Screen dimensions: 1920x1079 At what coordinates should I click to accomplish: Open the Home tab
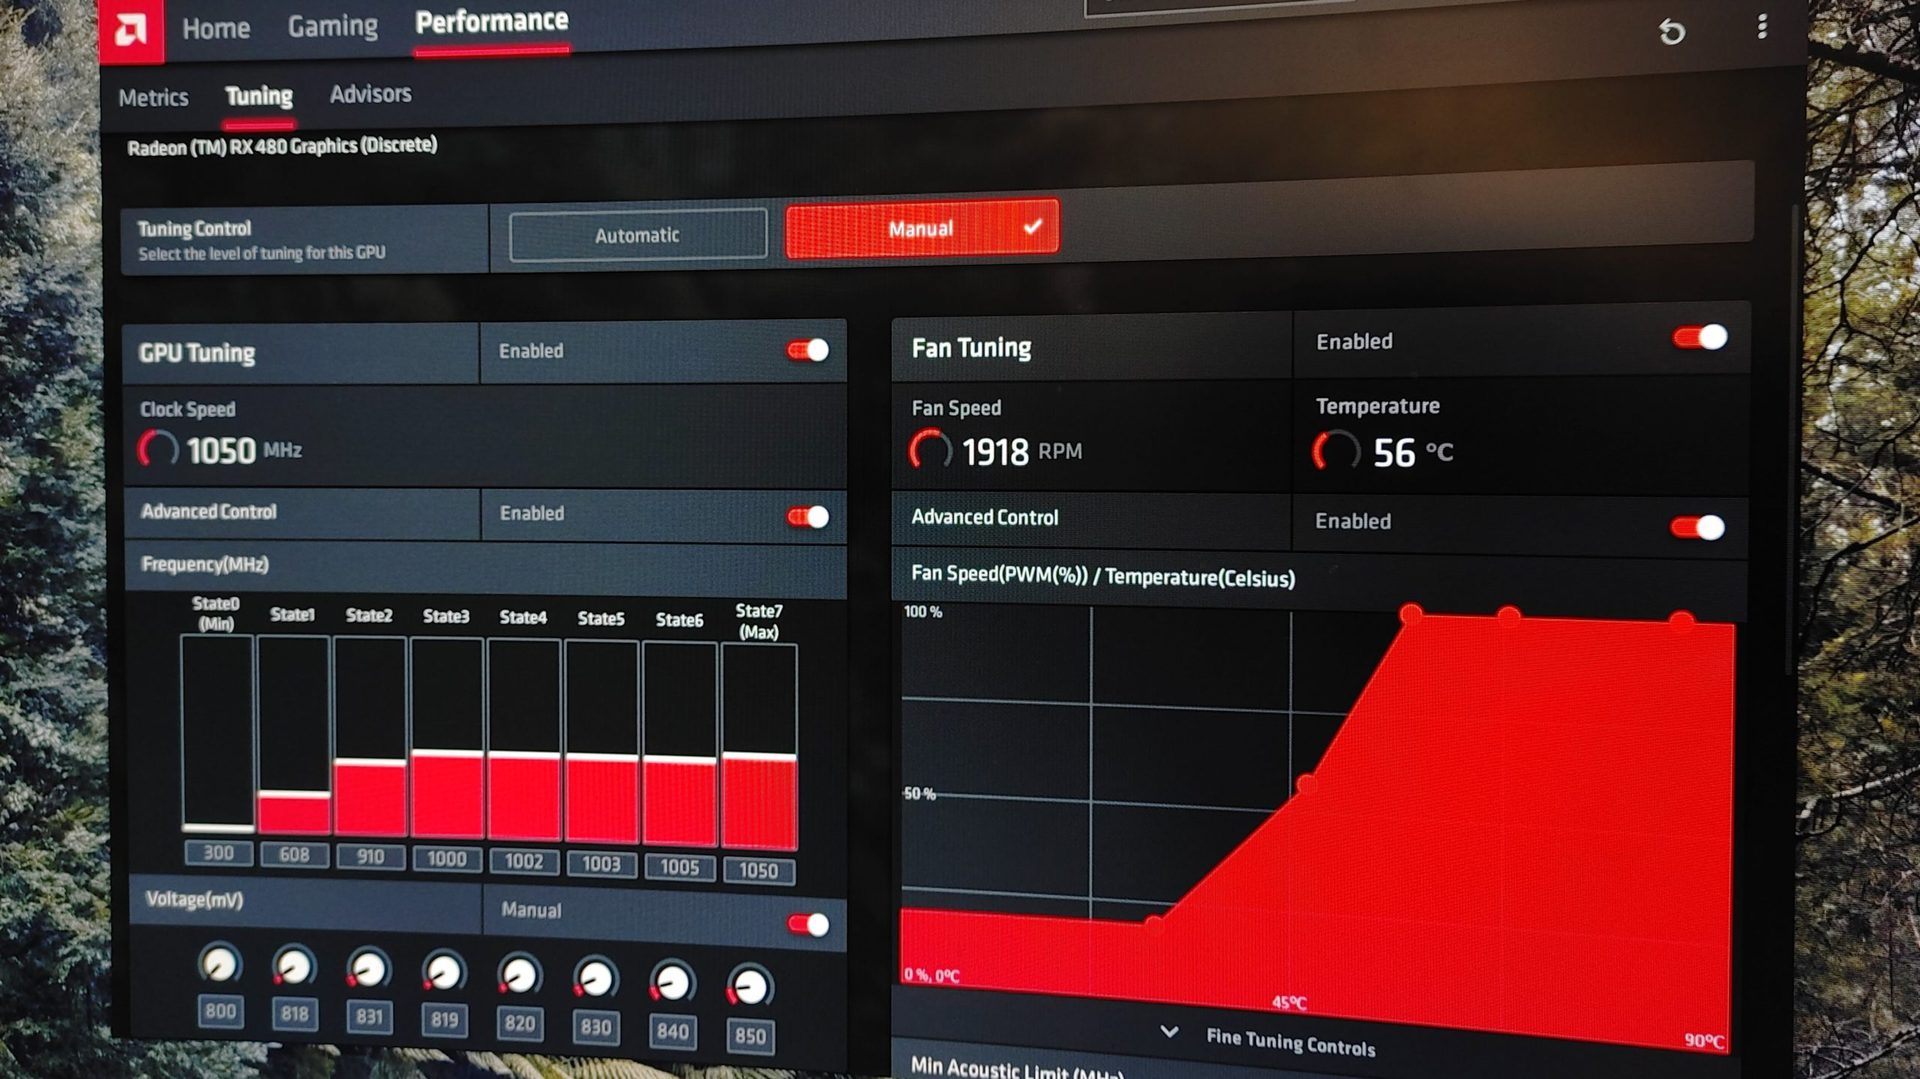[216, 28]
